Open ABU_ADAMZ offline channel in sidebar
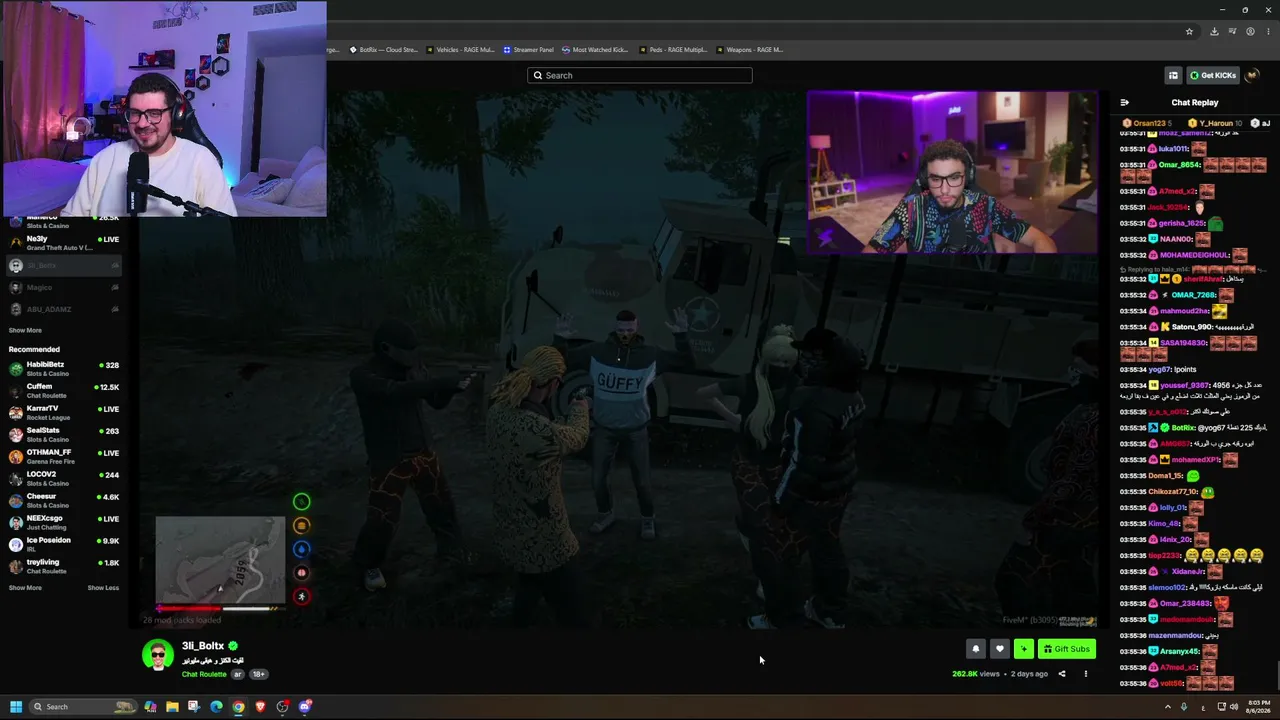 coord(64,309)
